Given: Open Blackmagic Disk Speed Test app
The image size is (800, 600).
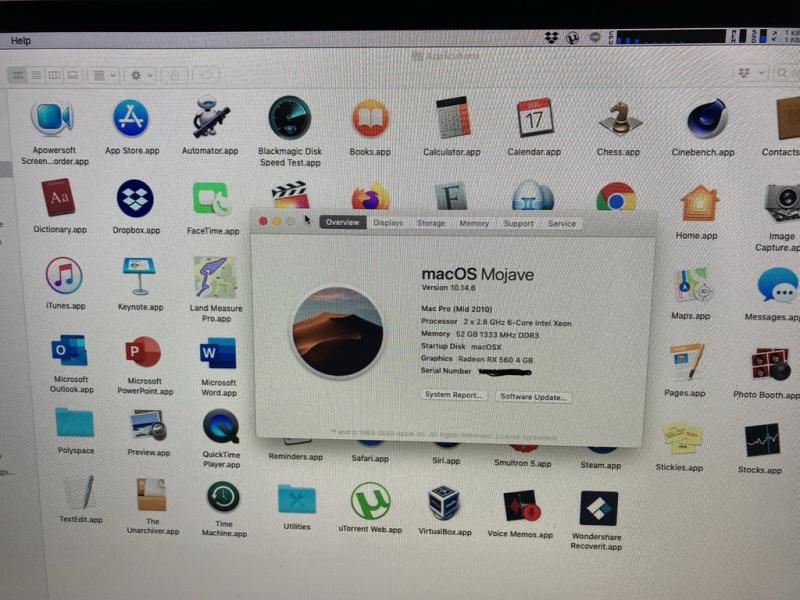Looking at the screenshot, I should (x=289, y=118).
